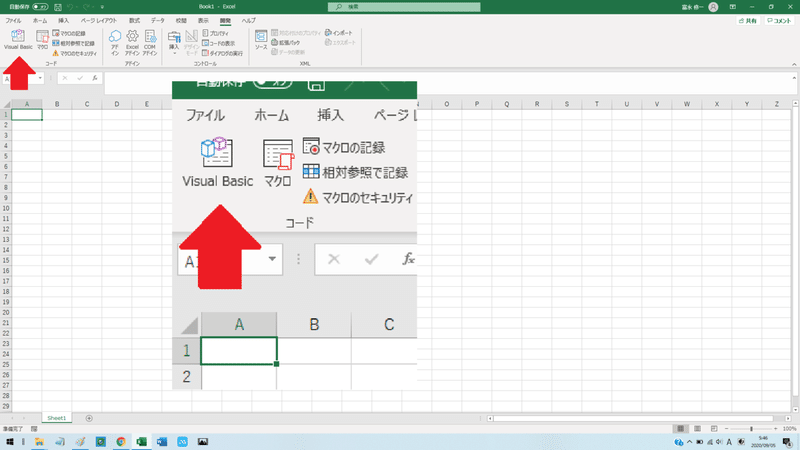The image size is (800, 450).
Task: Open control Properties (プロパティ)
Action: [215, 33]
